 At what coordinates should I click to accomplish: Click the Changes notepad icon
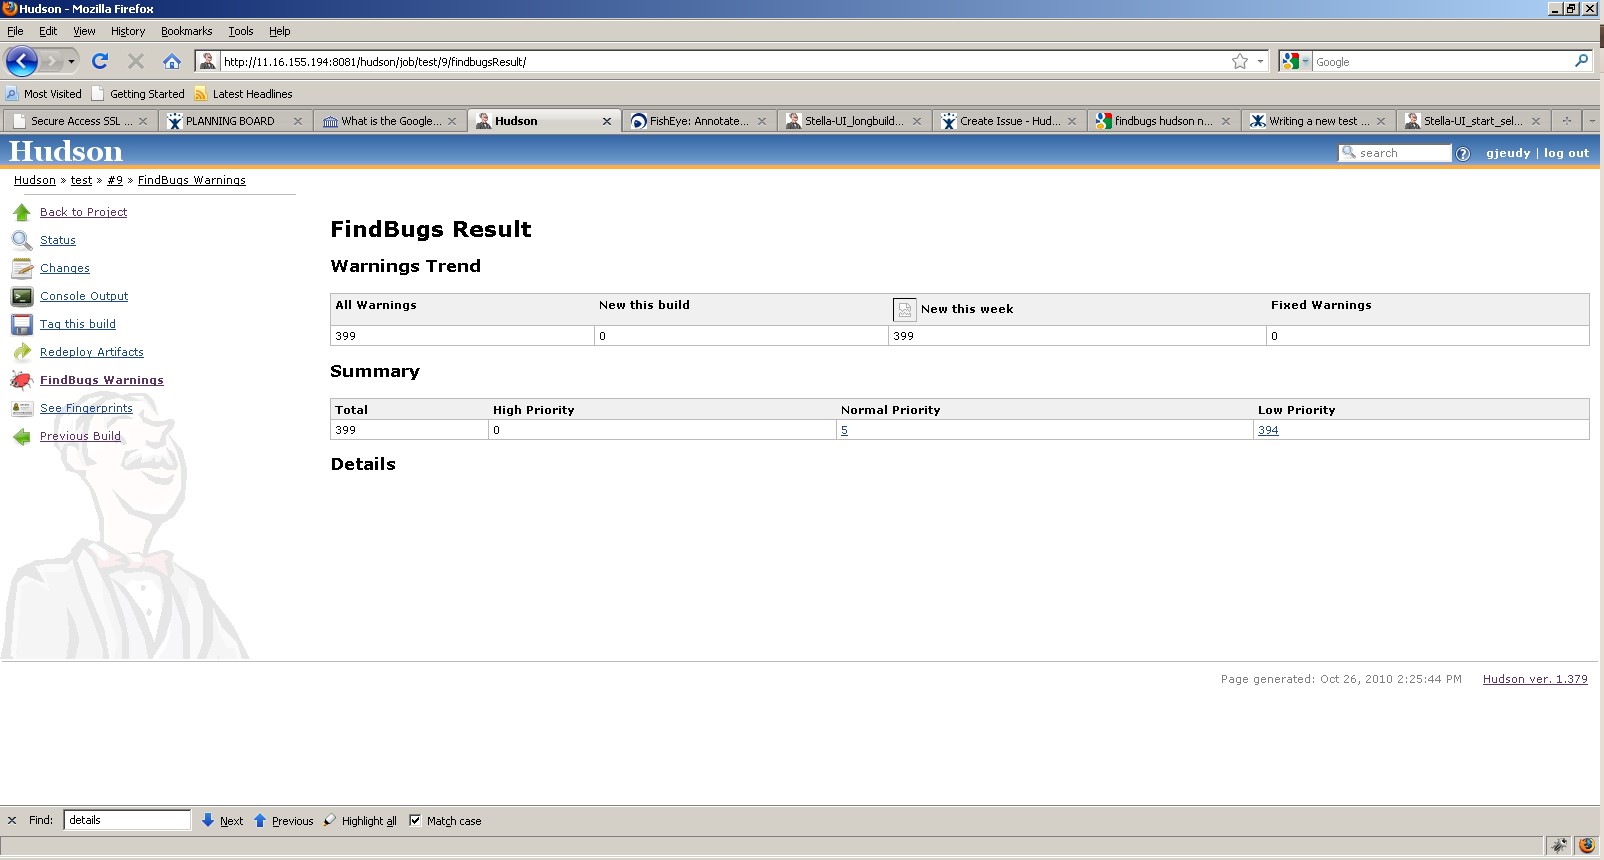point(21,268)
